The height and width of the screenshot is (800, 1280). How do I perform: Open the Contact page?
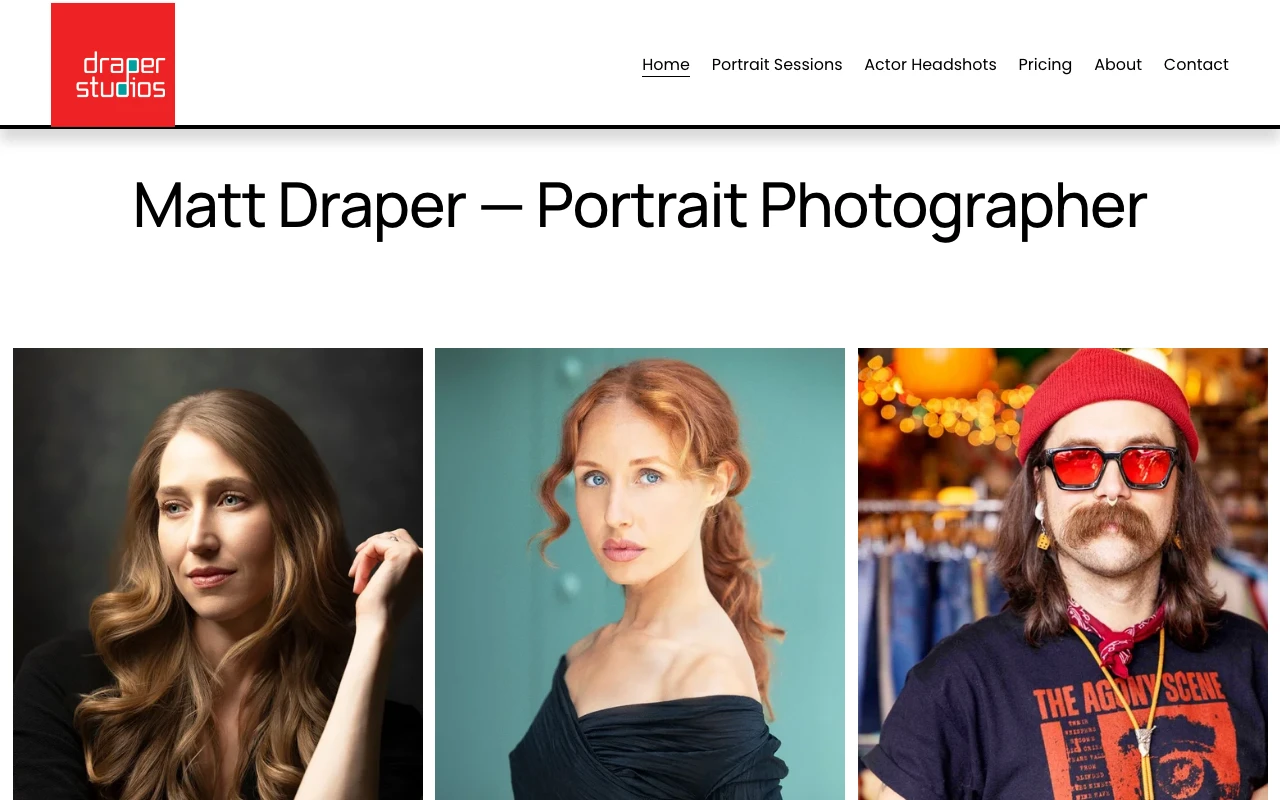click(1195, 65)
